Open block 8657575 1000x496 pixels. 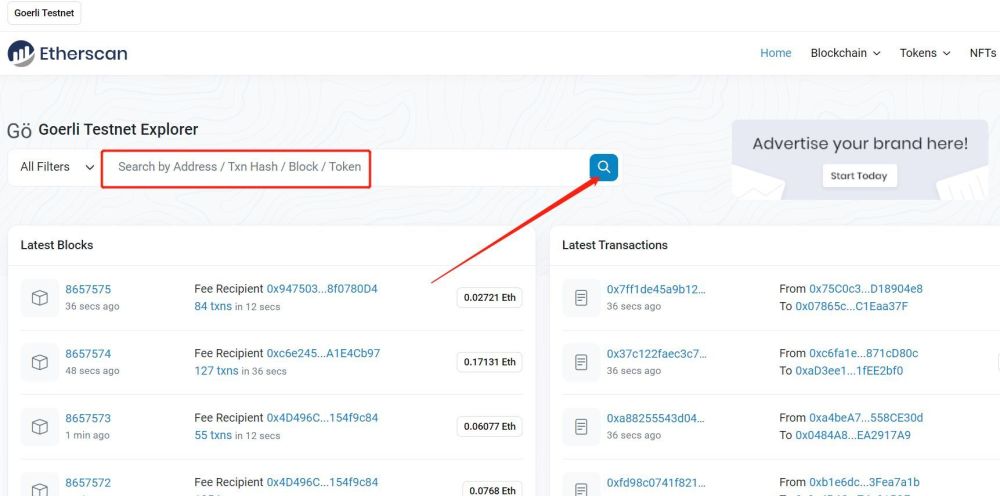coord(88,289)
